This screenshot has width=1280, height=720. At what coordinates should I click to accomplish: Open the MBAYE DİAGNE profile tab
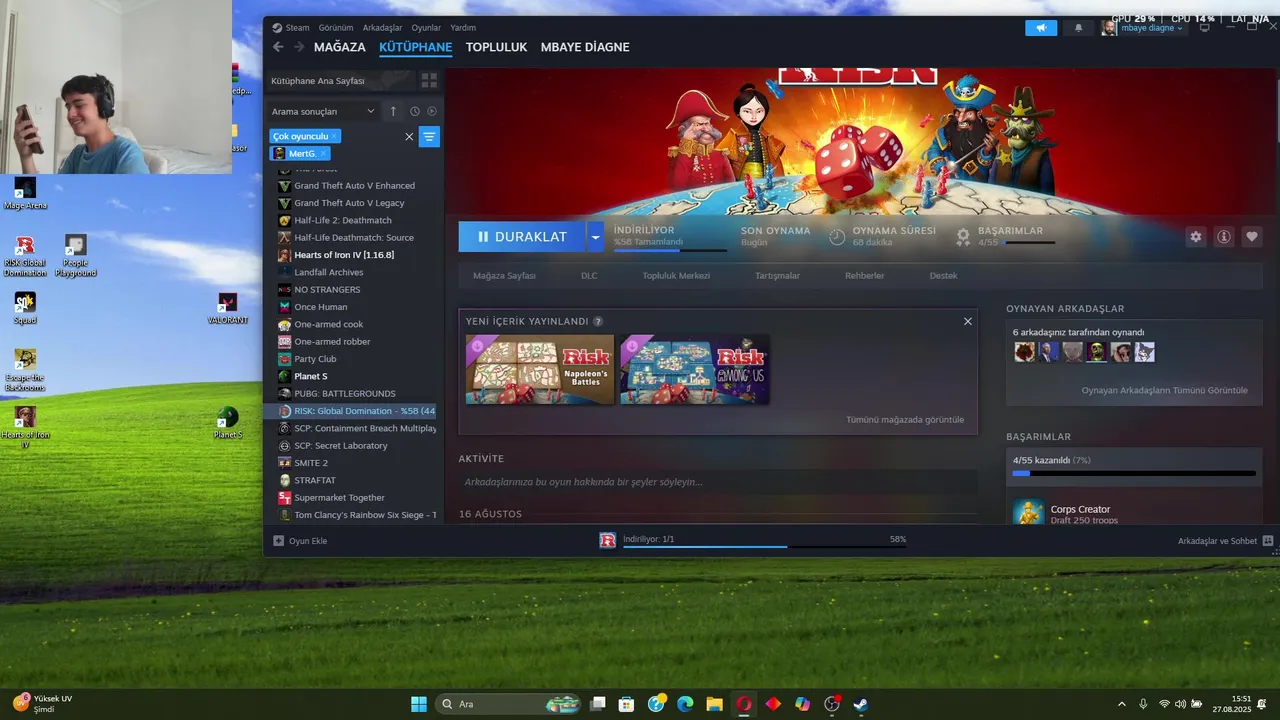(585, 47)
